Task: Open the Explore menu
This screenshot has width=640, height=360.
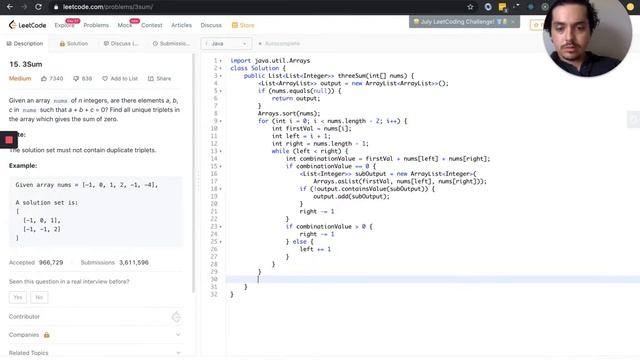Action: tap(64, 25)
